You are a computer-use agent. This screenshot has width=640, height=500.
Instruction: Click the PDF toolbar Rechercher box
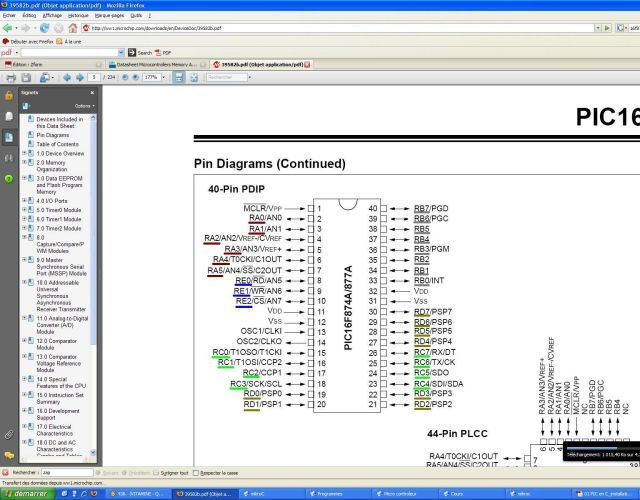pos(227,77)
